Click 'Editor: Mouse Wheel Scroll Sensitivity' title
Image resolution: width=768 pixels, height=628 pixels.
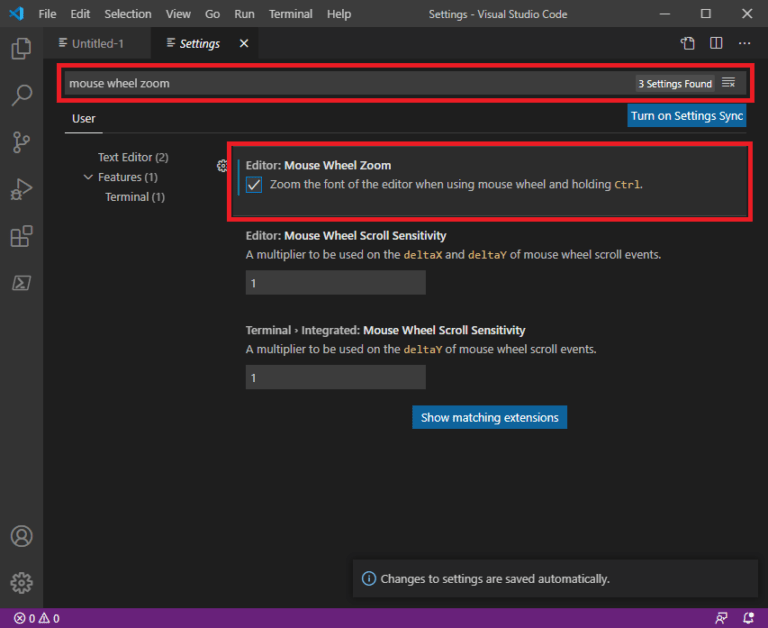[x=346, y=236]
